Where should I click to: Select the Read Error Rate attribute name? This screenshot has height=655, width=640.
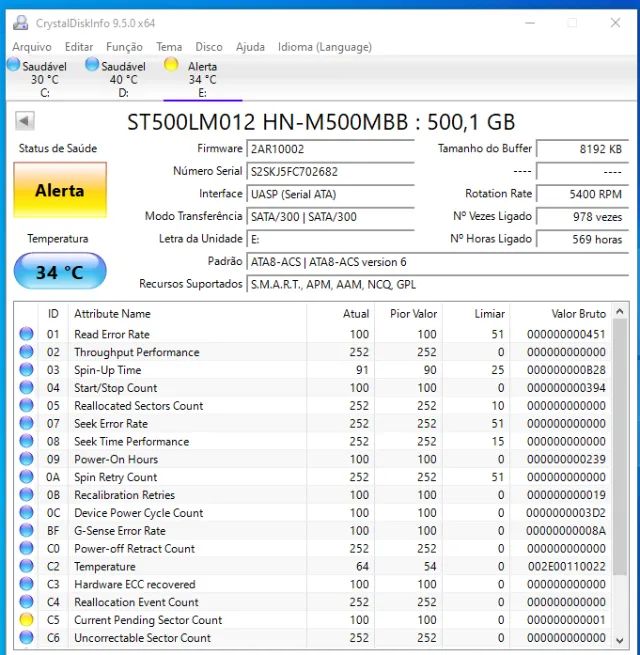click(x=112, y=334)
